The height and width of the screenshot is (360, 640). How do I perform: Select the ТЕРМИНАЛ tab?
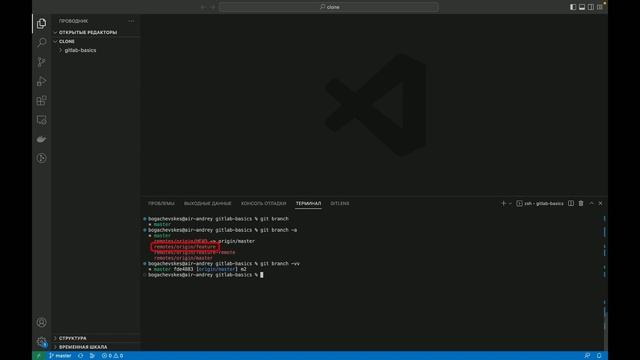point(308,203)
